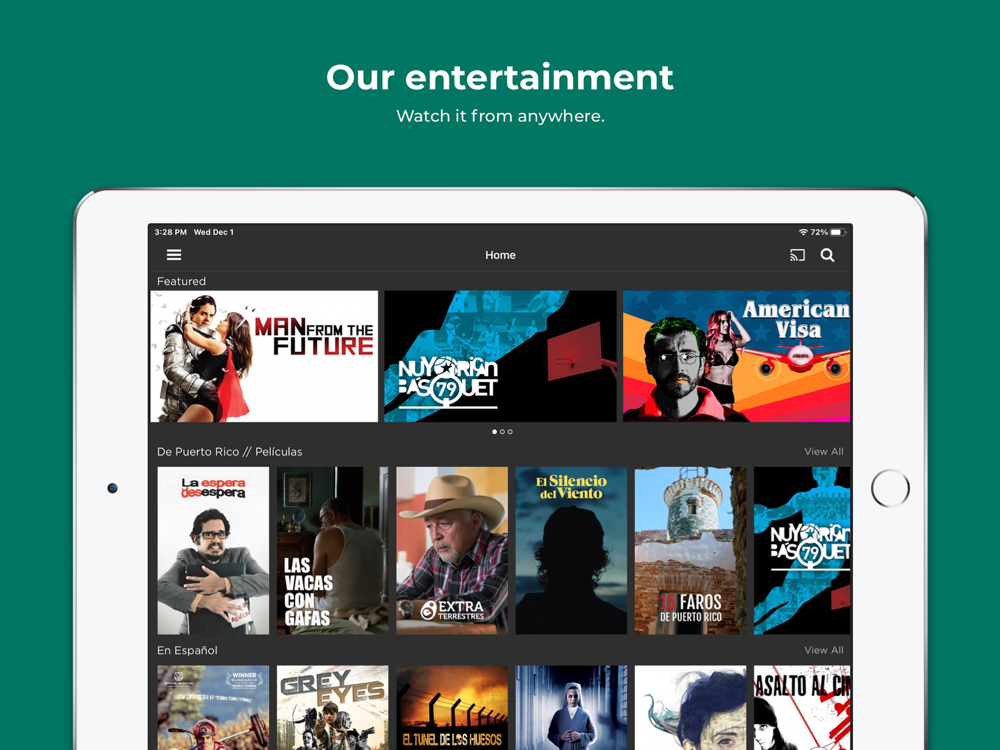Click the Wed Dec 1 date
1000x750 pixels.
214,232
